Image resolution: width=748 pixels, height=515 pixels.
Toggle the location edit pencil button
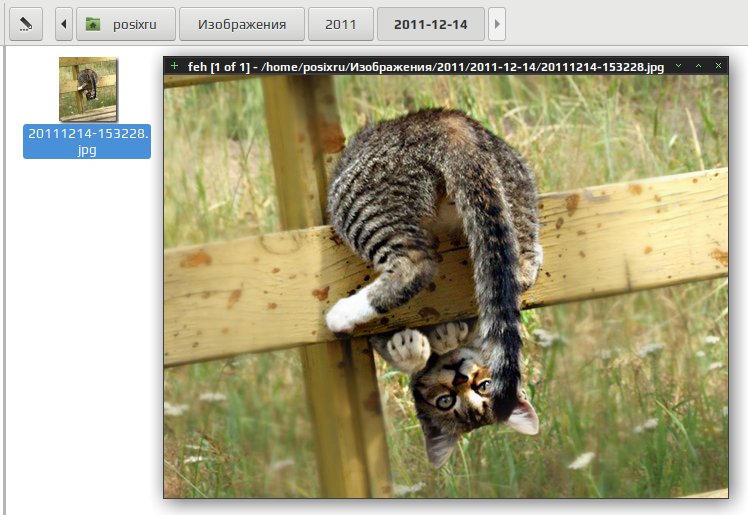coord(26,24)
